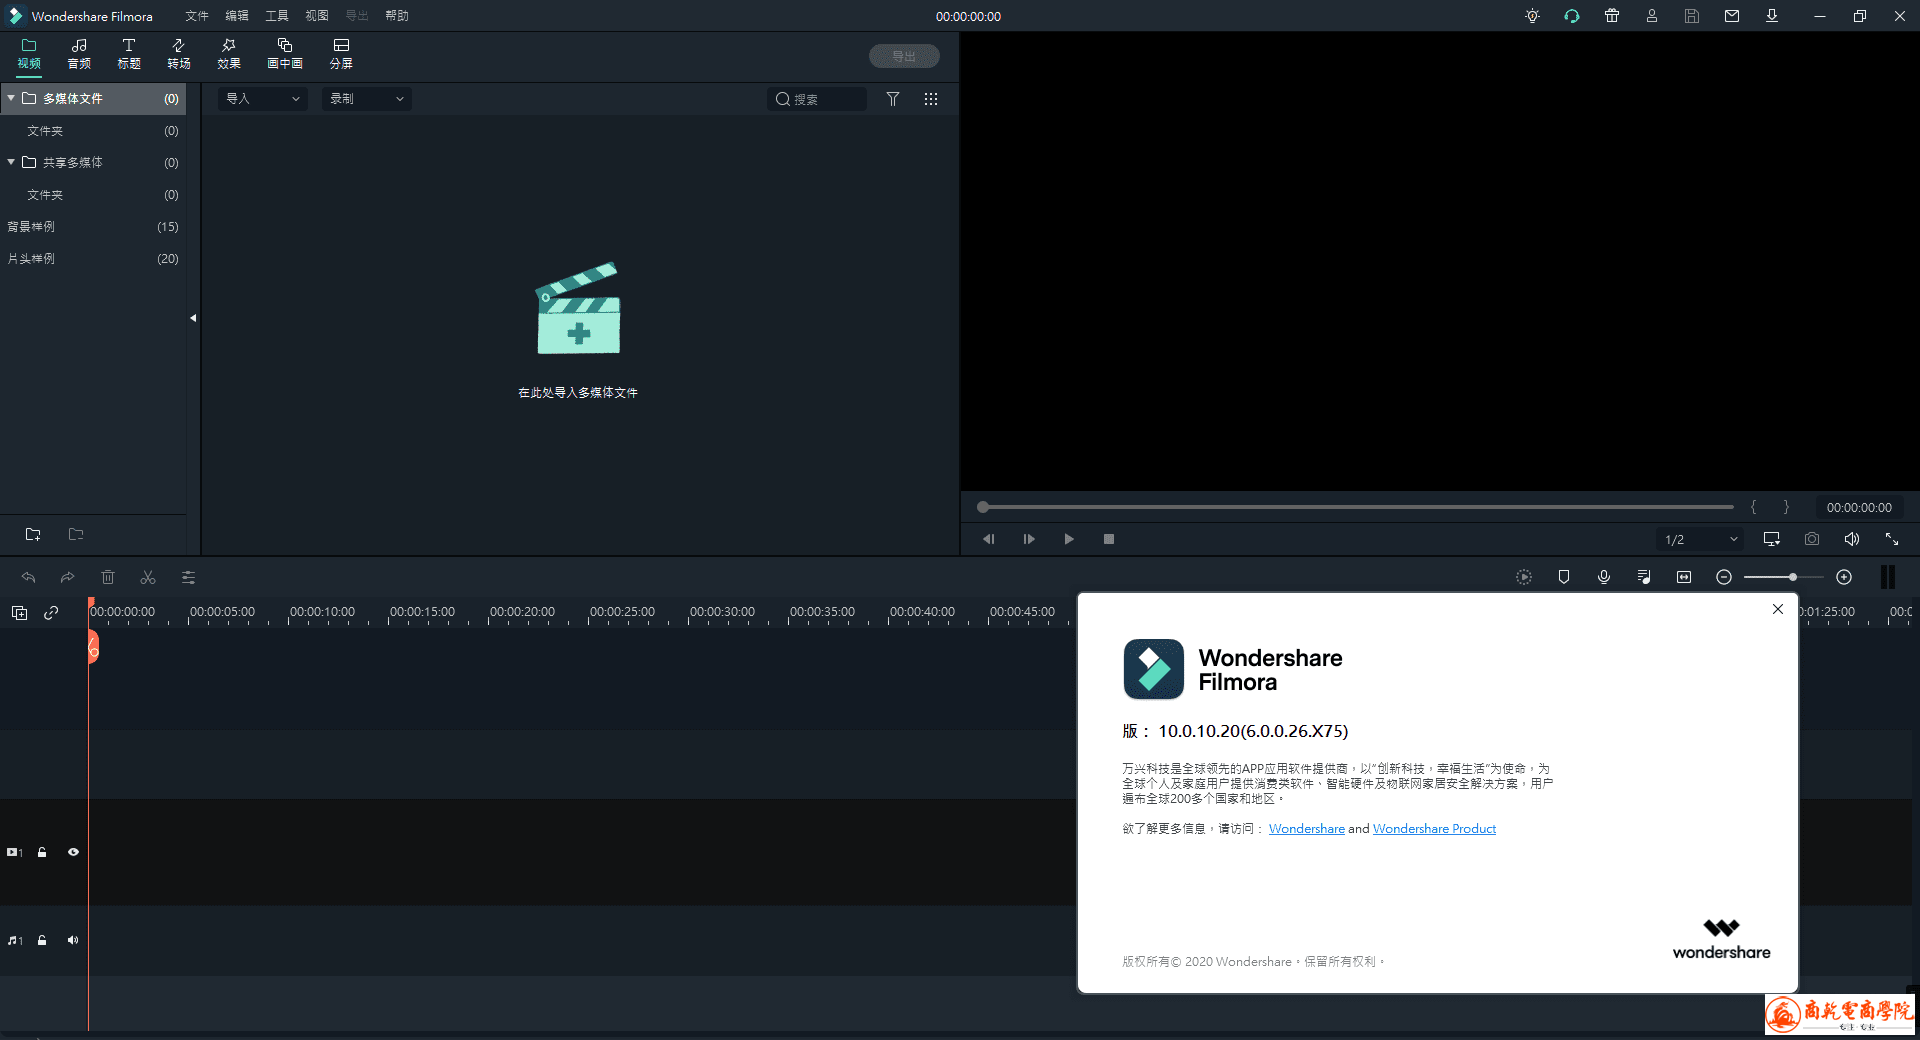
Task: Click the 导出 export button
Action: tap(904, 56)
